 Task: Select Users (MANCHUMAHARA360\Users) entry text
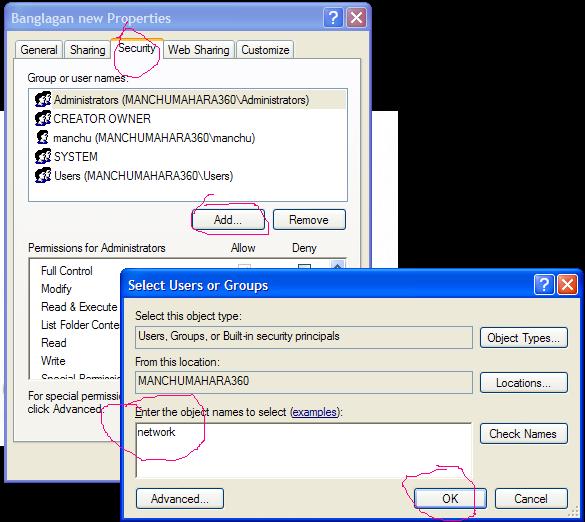(x=143, y=176)
